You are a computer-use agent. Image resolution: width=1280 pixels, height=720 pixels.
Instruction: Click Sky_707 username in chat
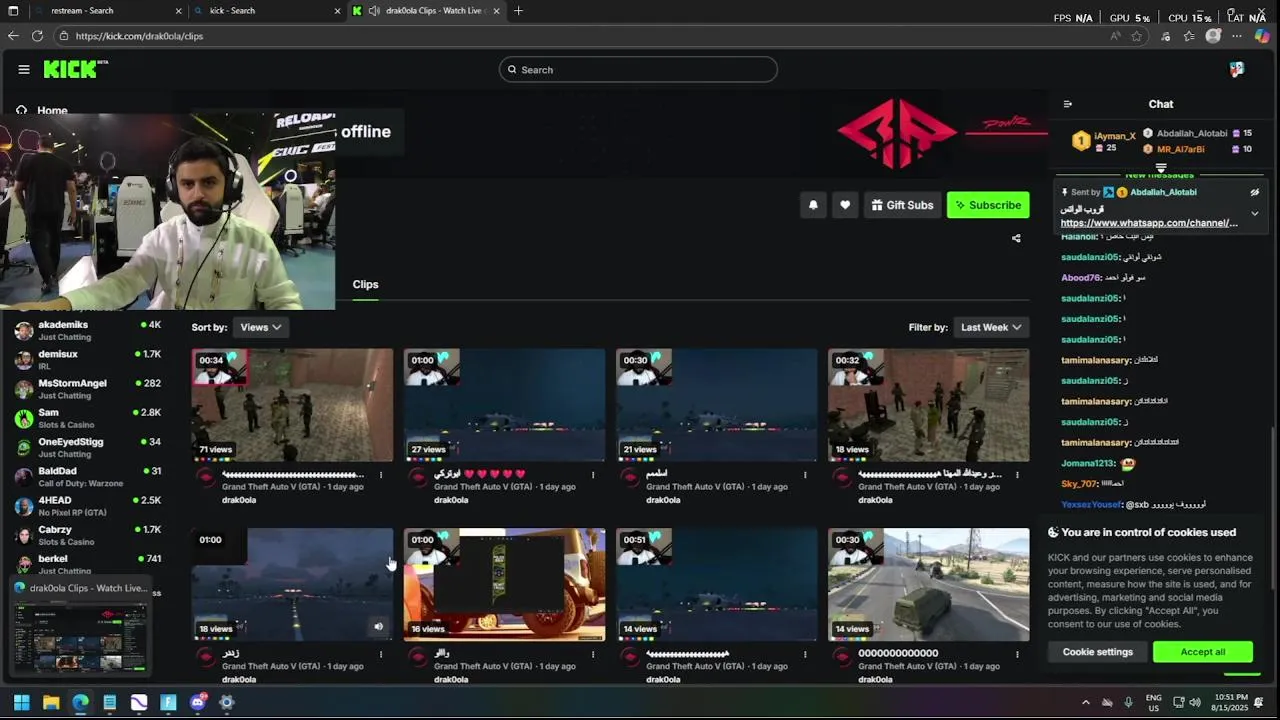pyautogui.click(x=1079, y=484)
